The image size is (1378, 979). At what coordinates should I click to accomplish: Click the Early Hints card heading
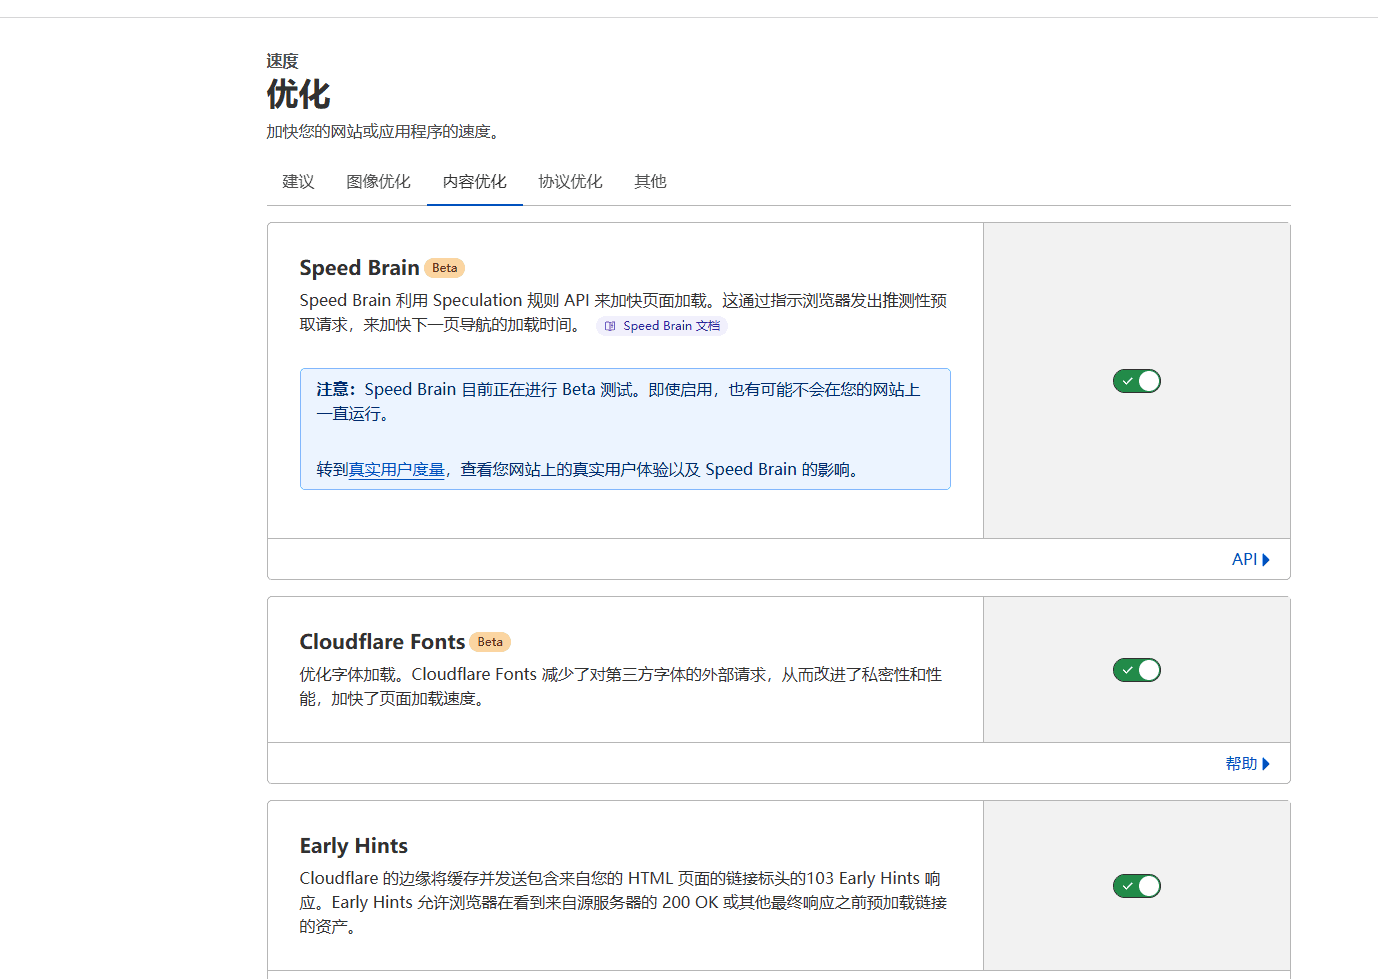pyautogui.click(x=353, y=846)
